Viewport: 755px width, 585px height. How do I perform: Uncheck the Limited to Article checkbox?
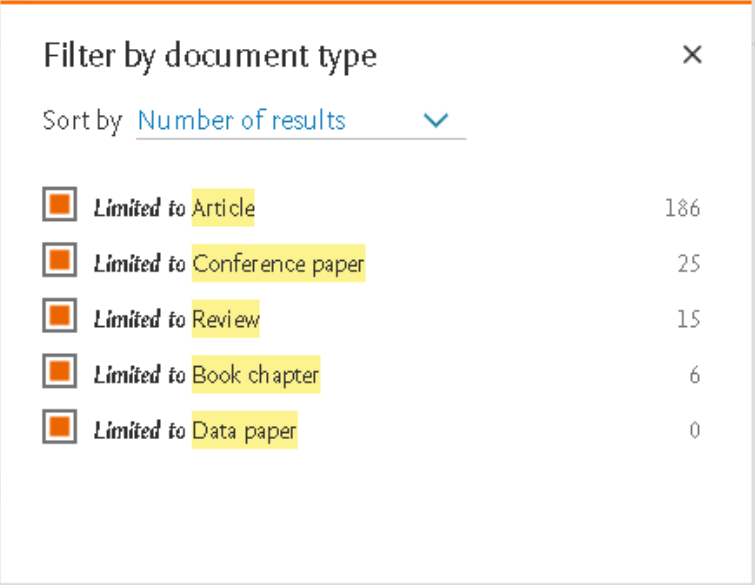point(59,205)
